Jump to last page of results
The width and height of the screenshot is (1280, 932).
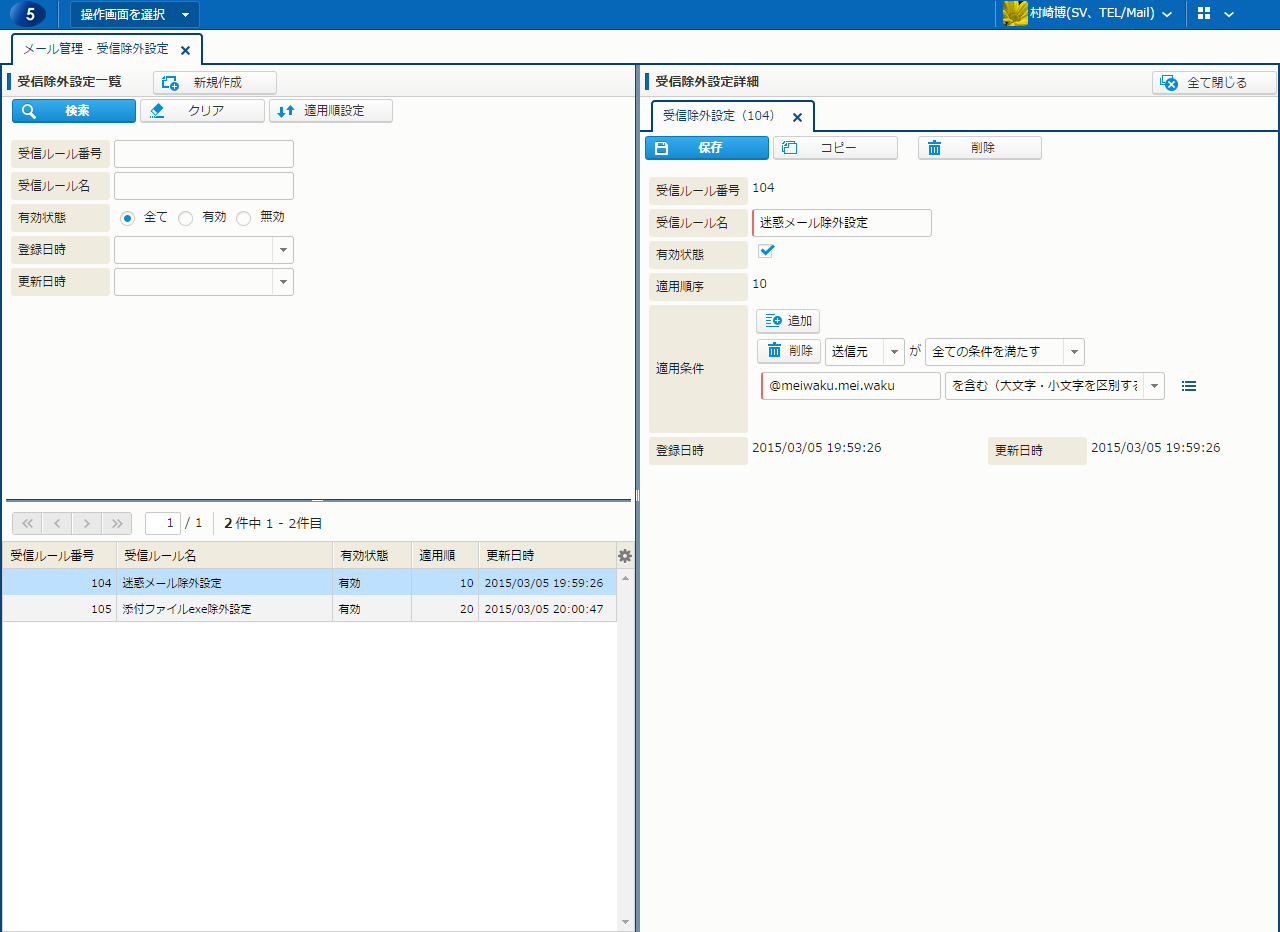(x=117, y=523)
